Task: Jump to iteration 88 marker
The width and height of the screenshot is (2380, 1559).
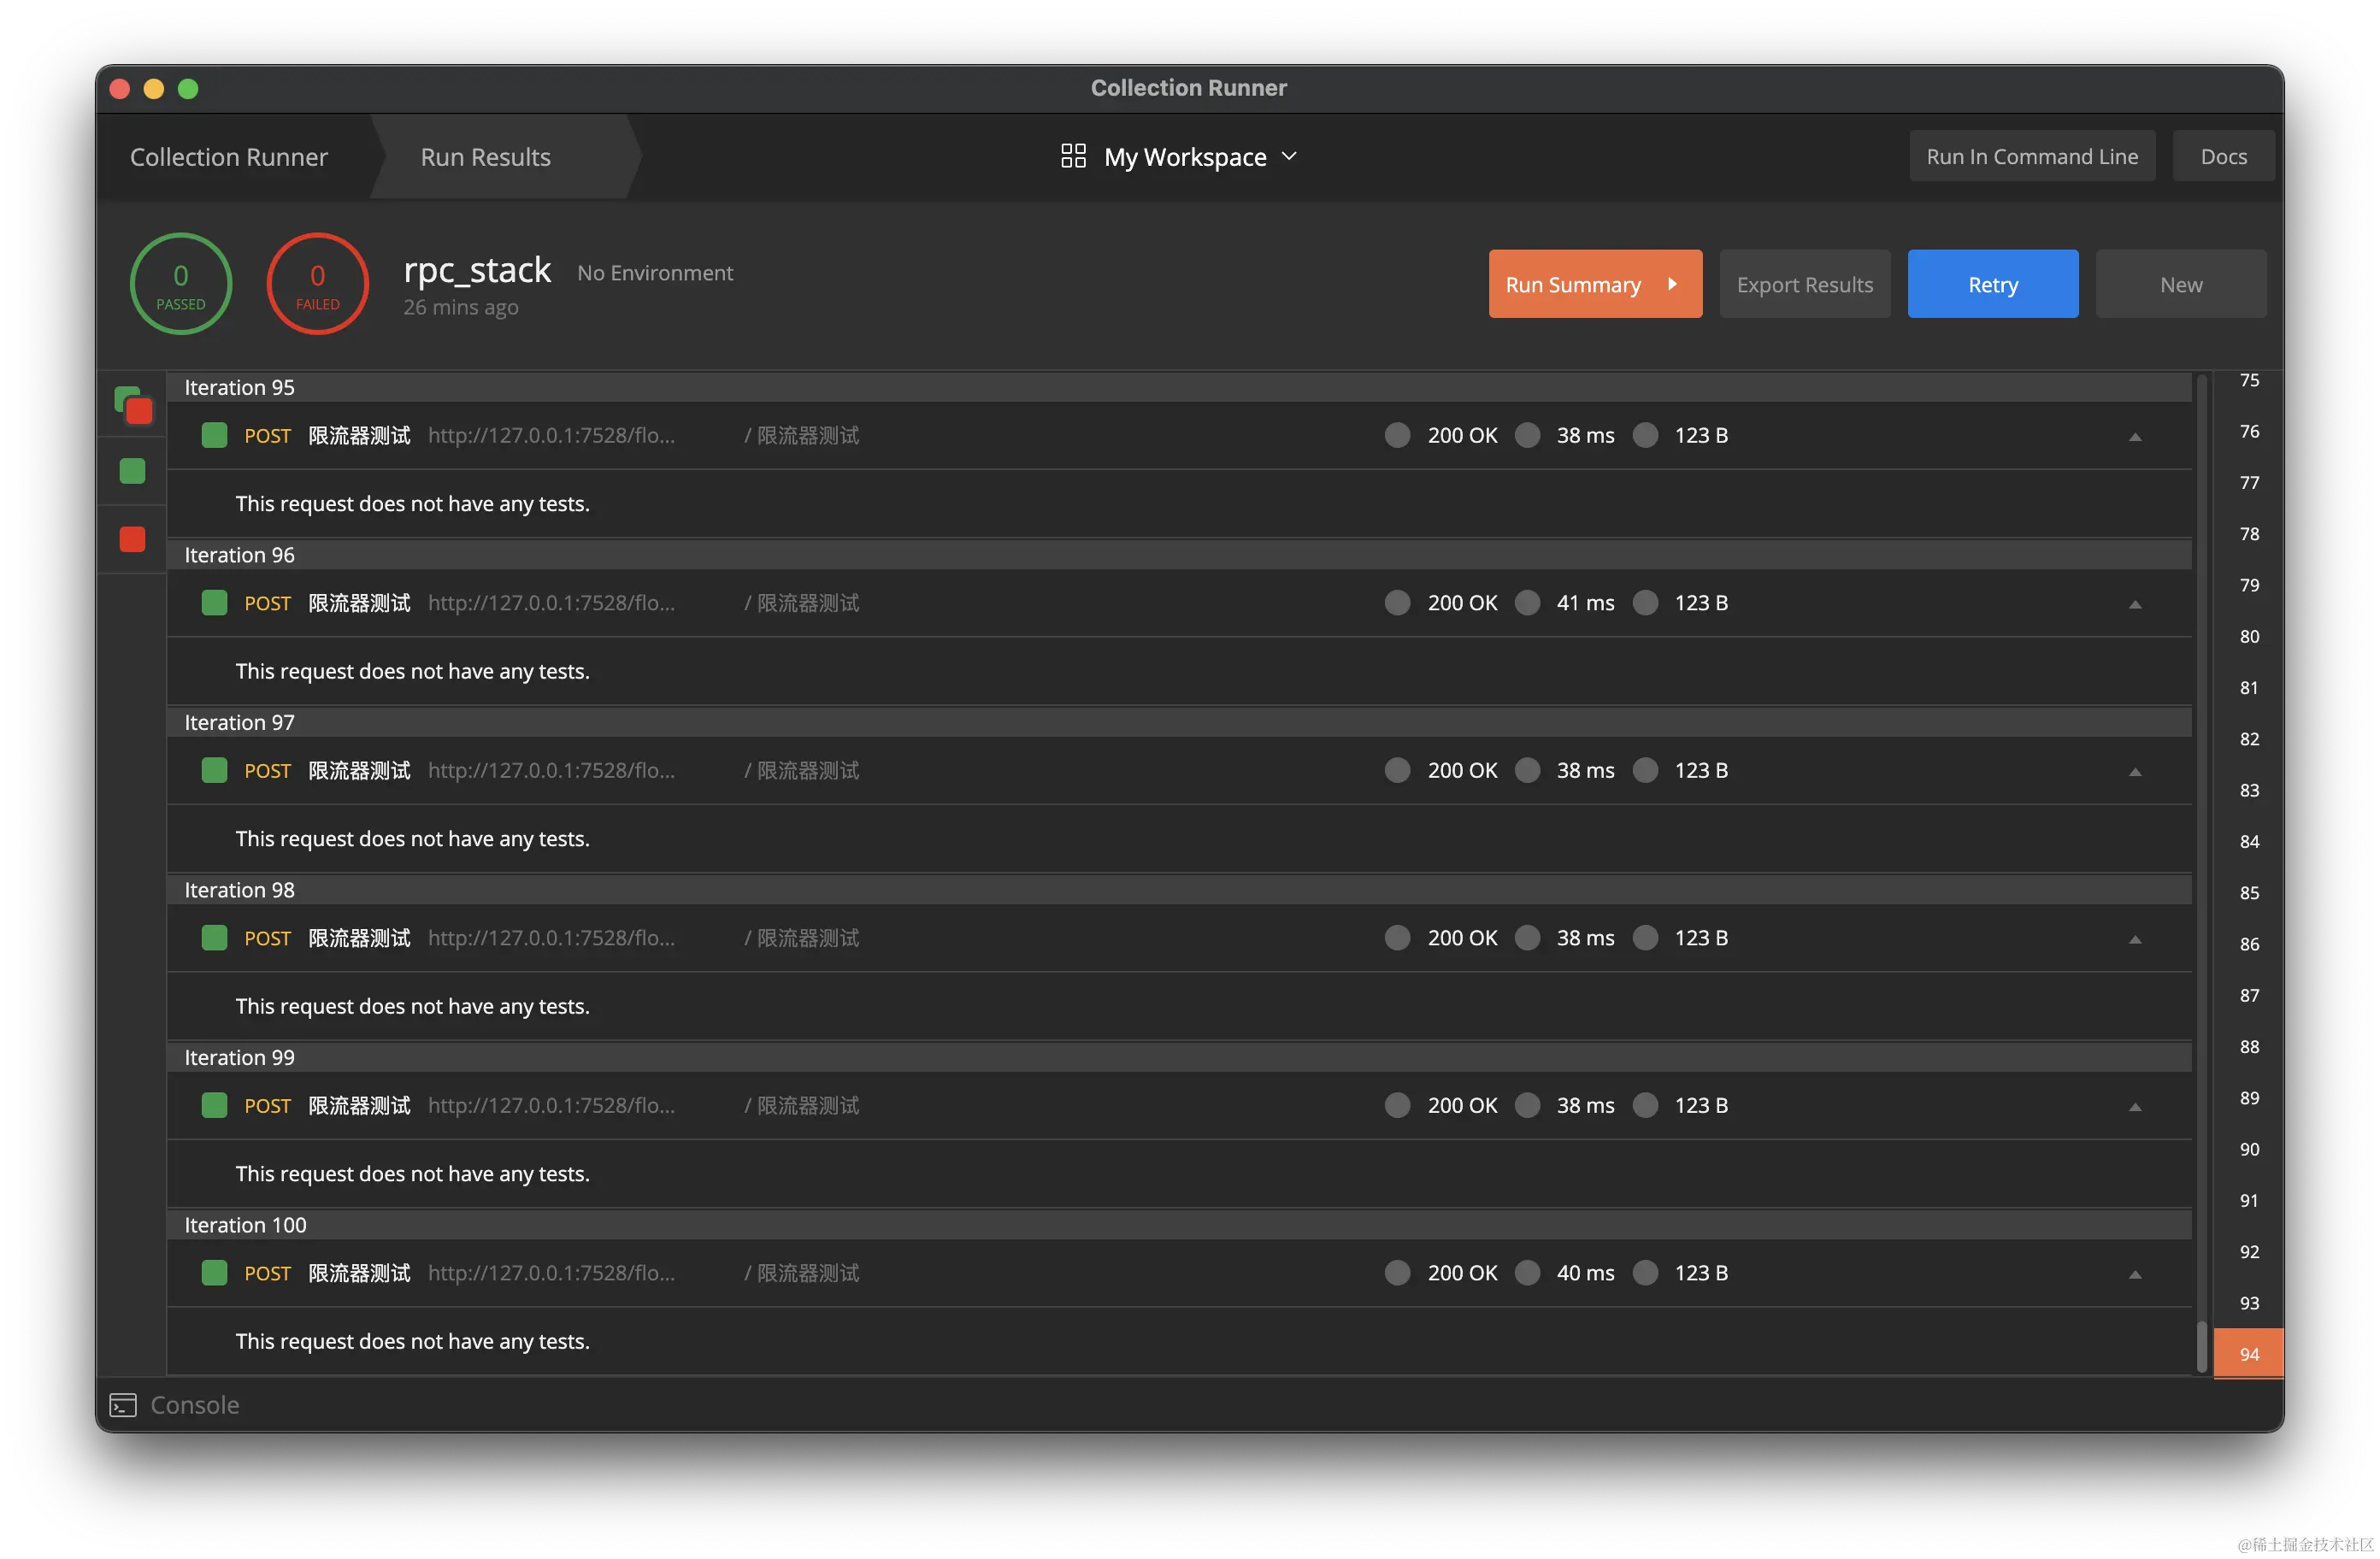Action: pyautogui.click(x=2249, y=1046)
